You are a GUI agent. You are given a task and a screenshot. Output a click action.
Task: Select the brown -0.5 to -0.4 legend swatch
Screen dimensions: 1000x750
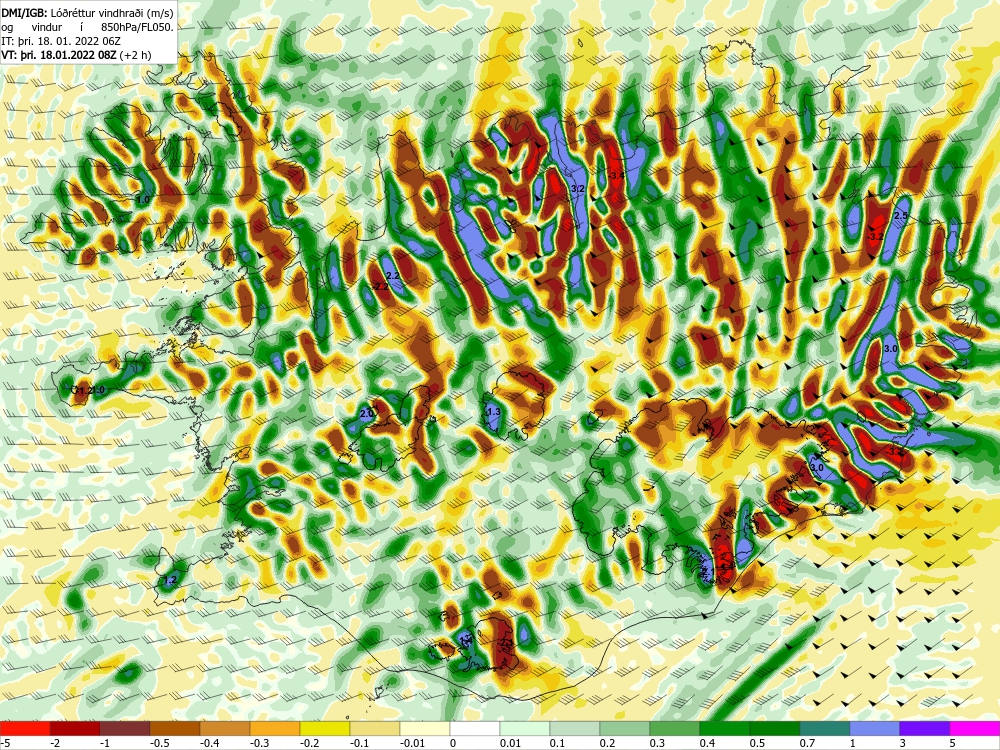pyautogui.click(x=175, y=729)
